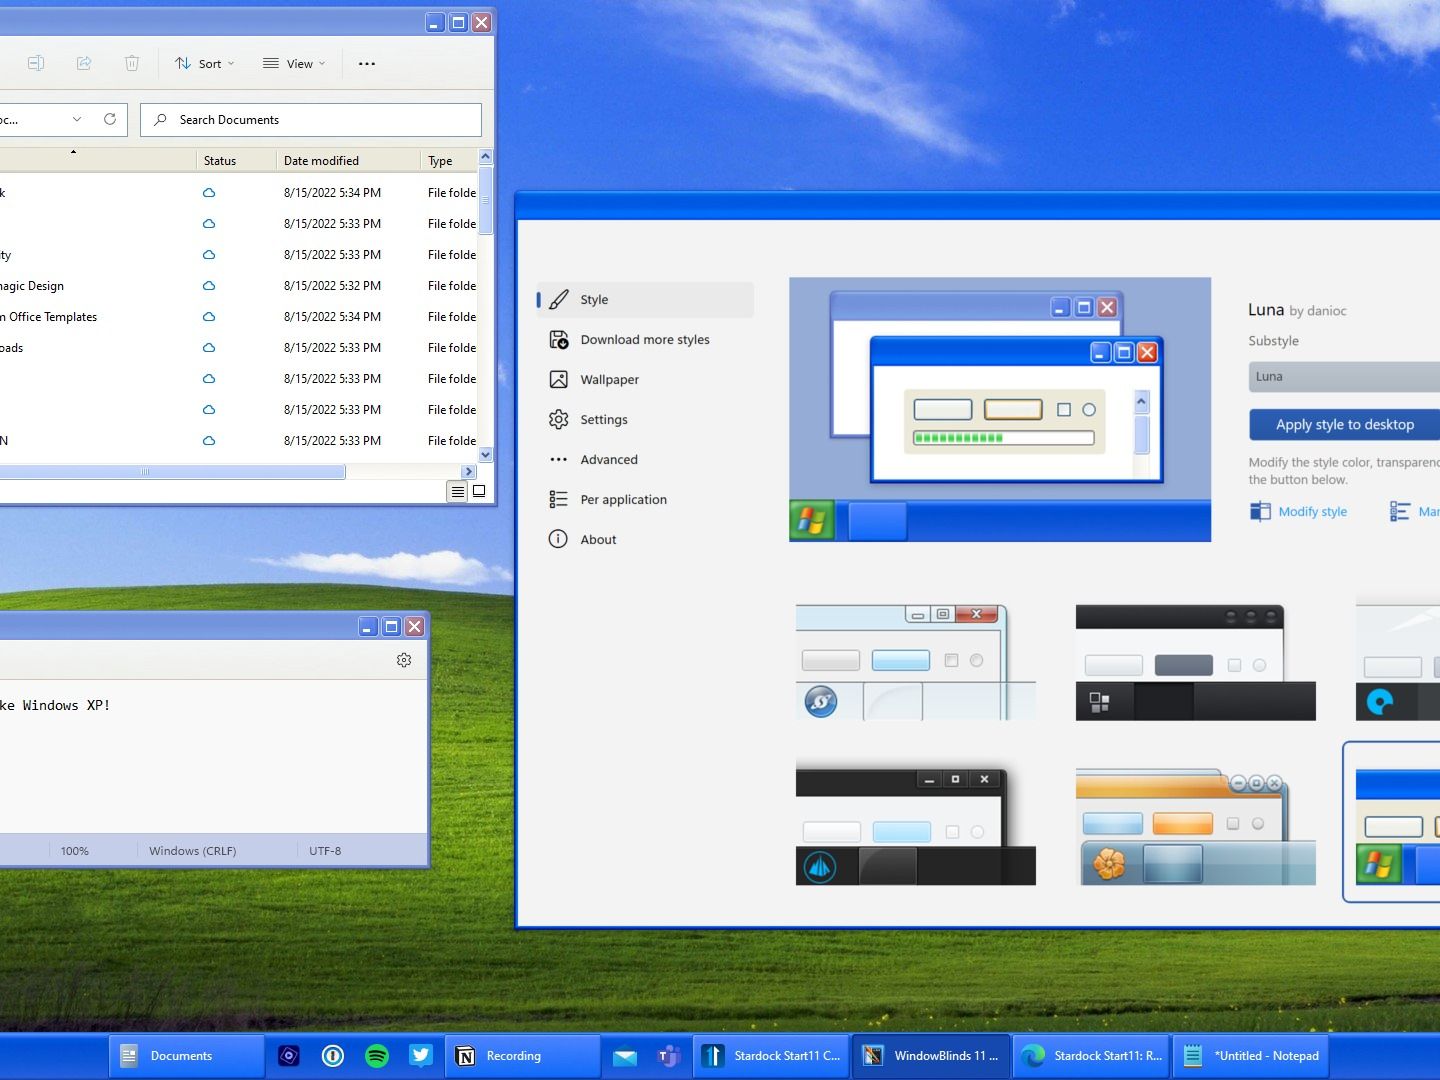1440x1080 pixels.
Task: Click Apply style to desktop button
Action: 1344,425
